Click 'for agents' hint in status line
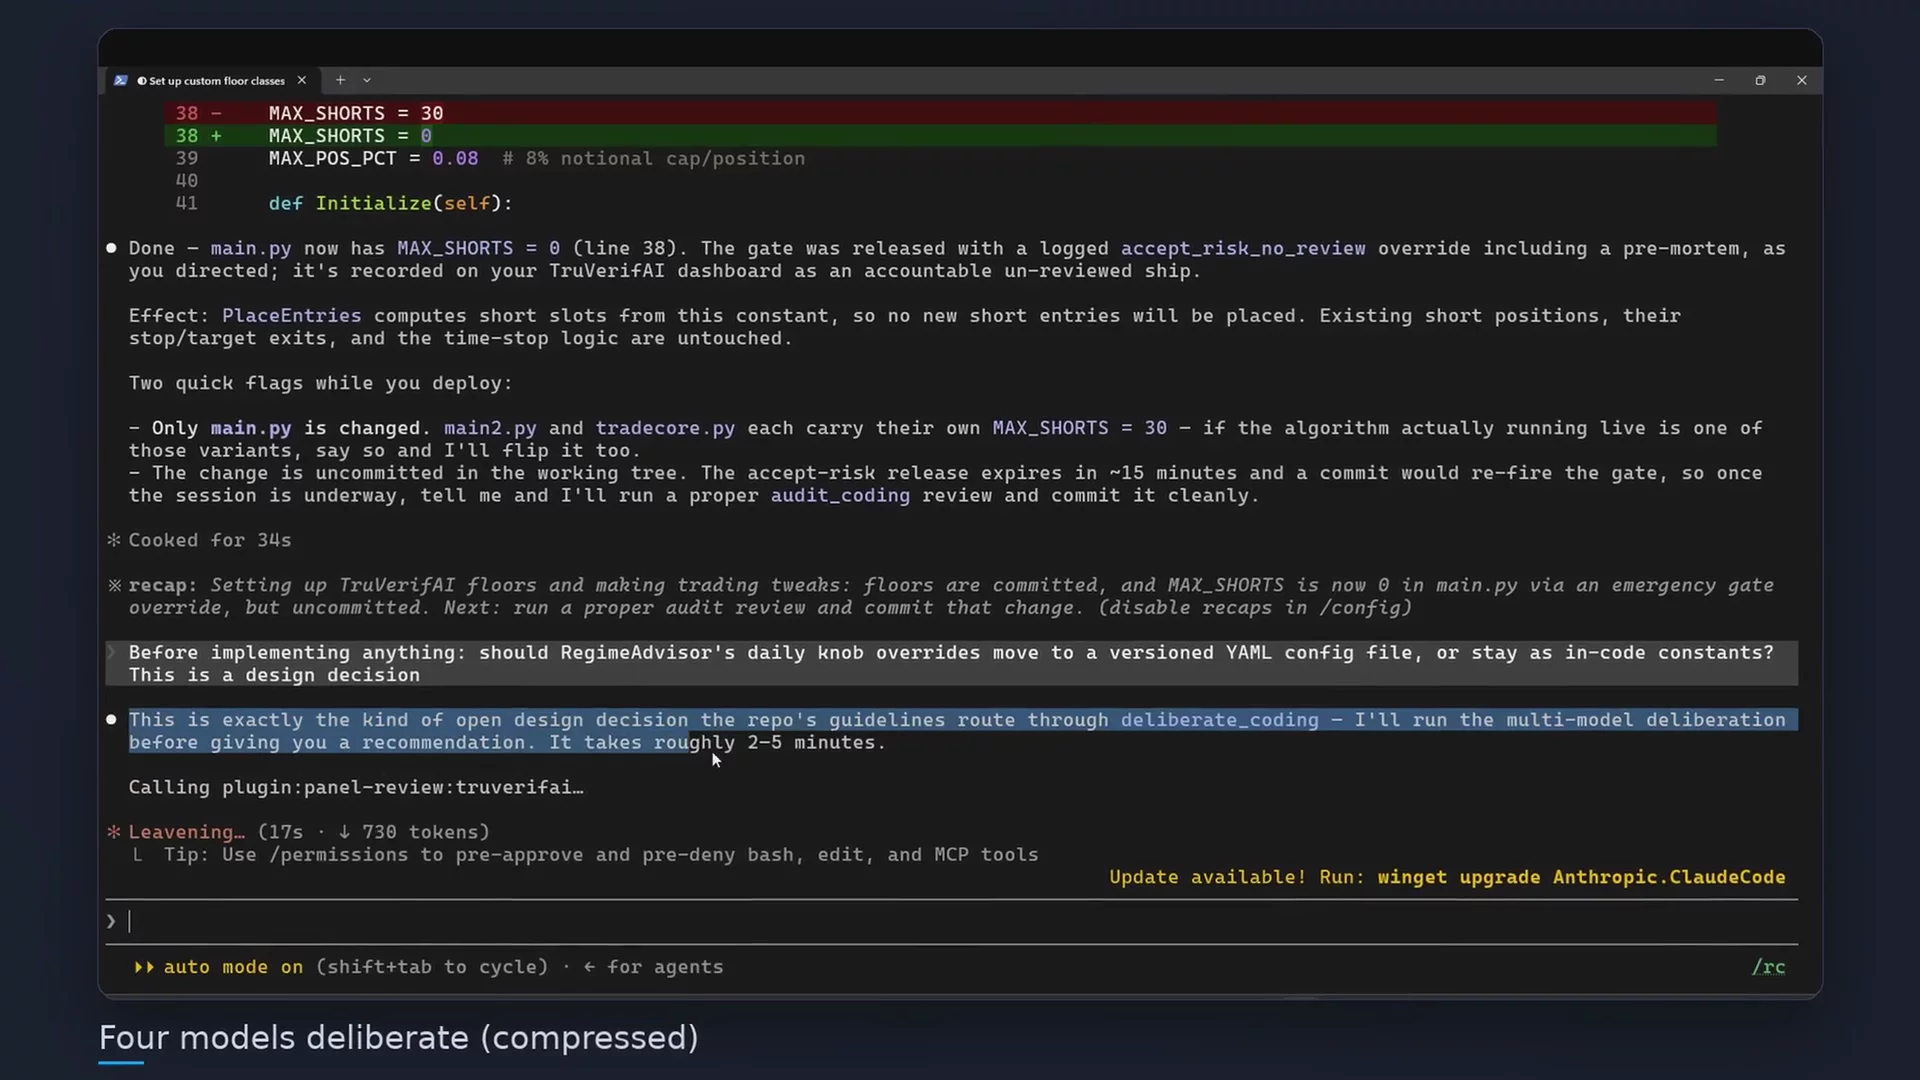Image resolution: width=1920 pixels, height=1080 pixels. coord(665,967)
